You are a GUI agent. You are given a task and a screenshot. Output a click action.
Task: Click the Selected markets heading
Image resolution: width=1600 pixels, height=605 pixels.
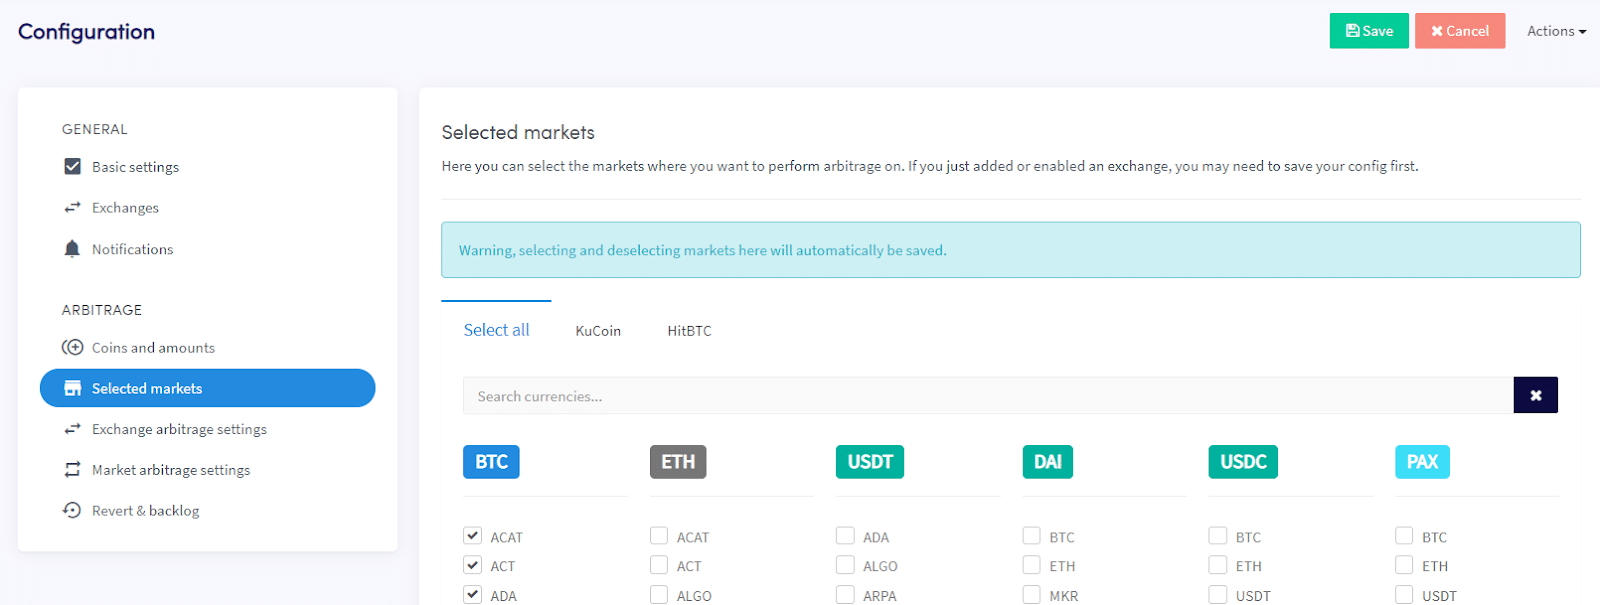(518, 132)
